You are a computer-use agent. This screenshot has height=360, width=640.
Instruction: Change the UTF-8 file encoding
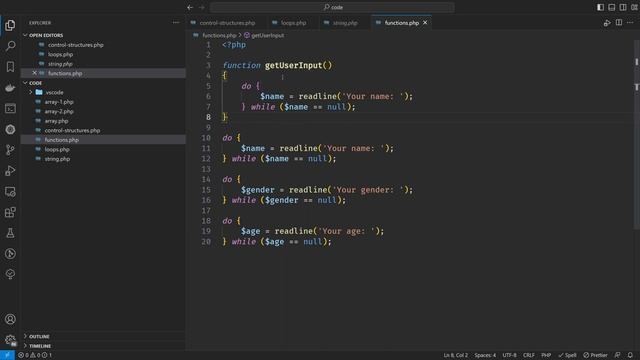pyautogui.click(x=509, y=355)
